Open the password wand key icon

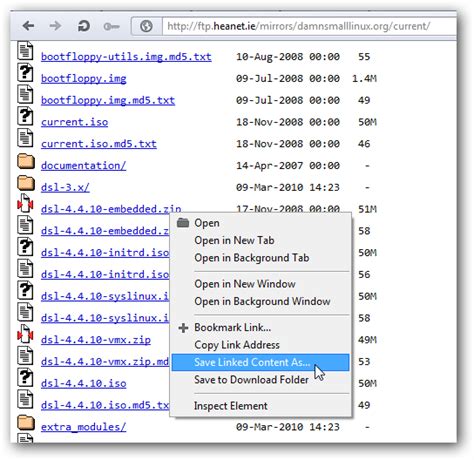[x=111, y=26]
